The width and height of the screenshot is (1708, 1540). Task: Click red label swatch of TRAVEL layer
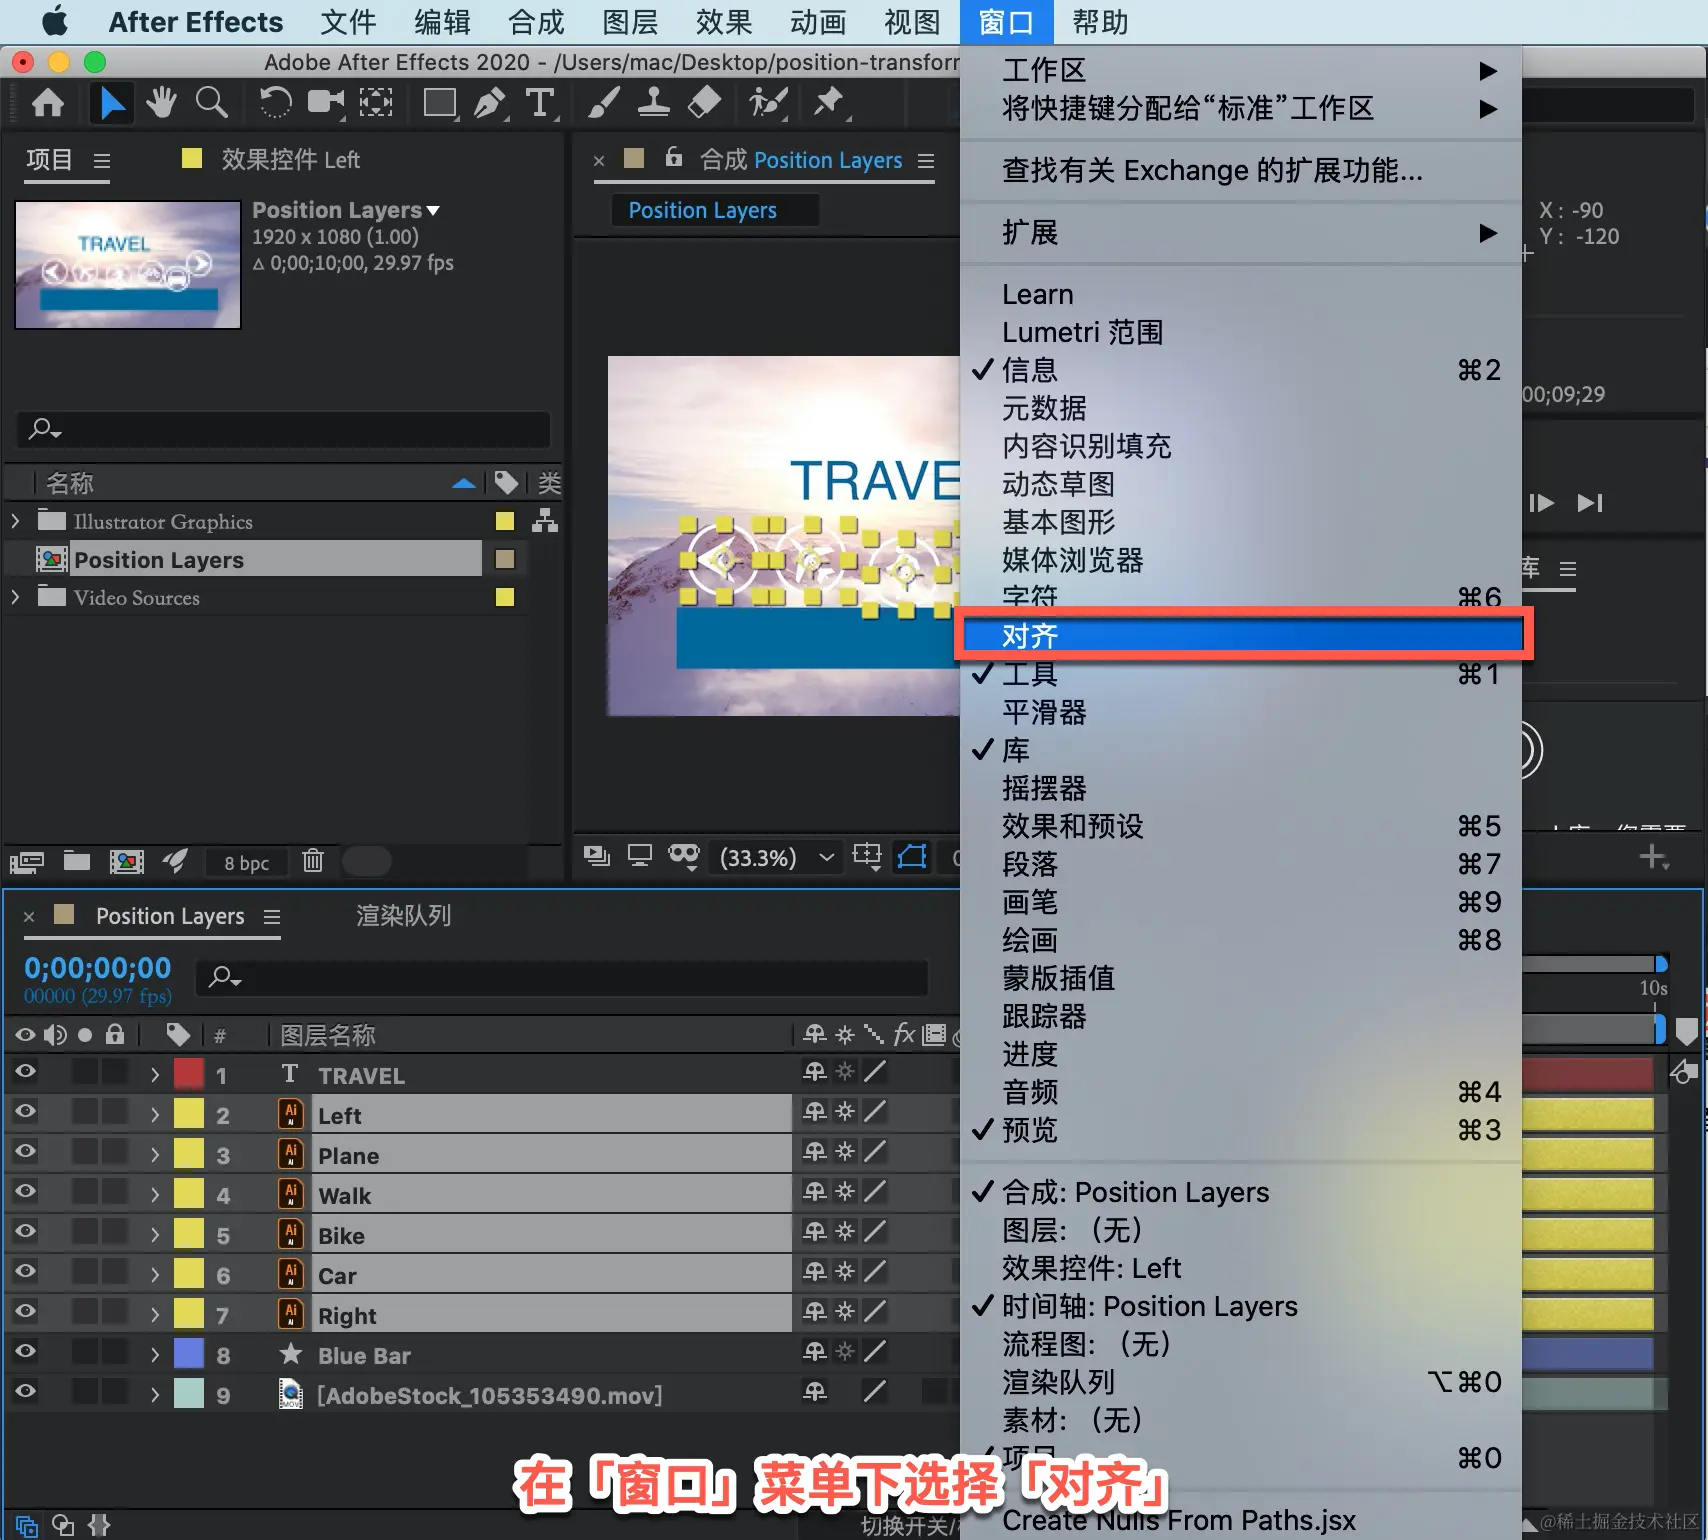pyautogui.click(x=189, y=1074)
